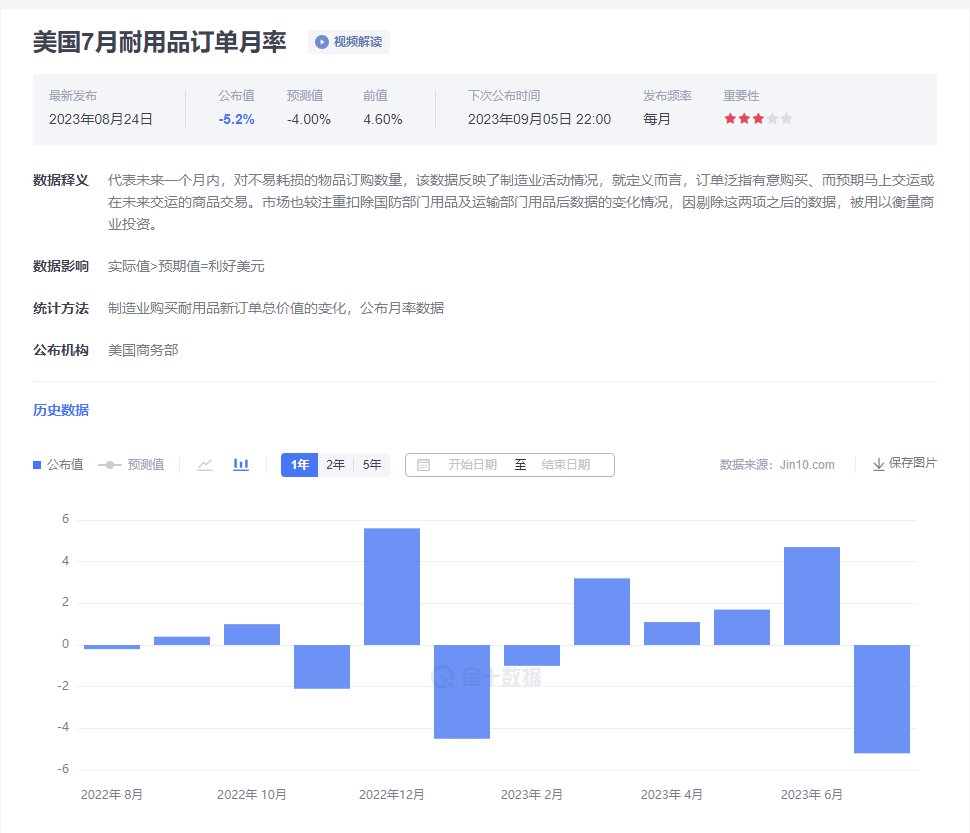Click the watermark logo icon on the chart
Viewport: 970px width, 833px height.
(x=446, y=676)
